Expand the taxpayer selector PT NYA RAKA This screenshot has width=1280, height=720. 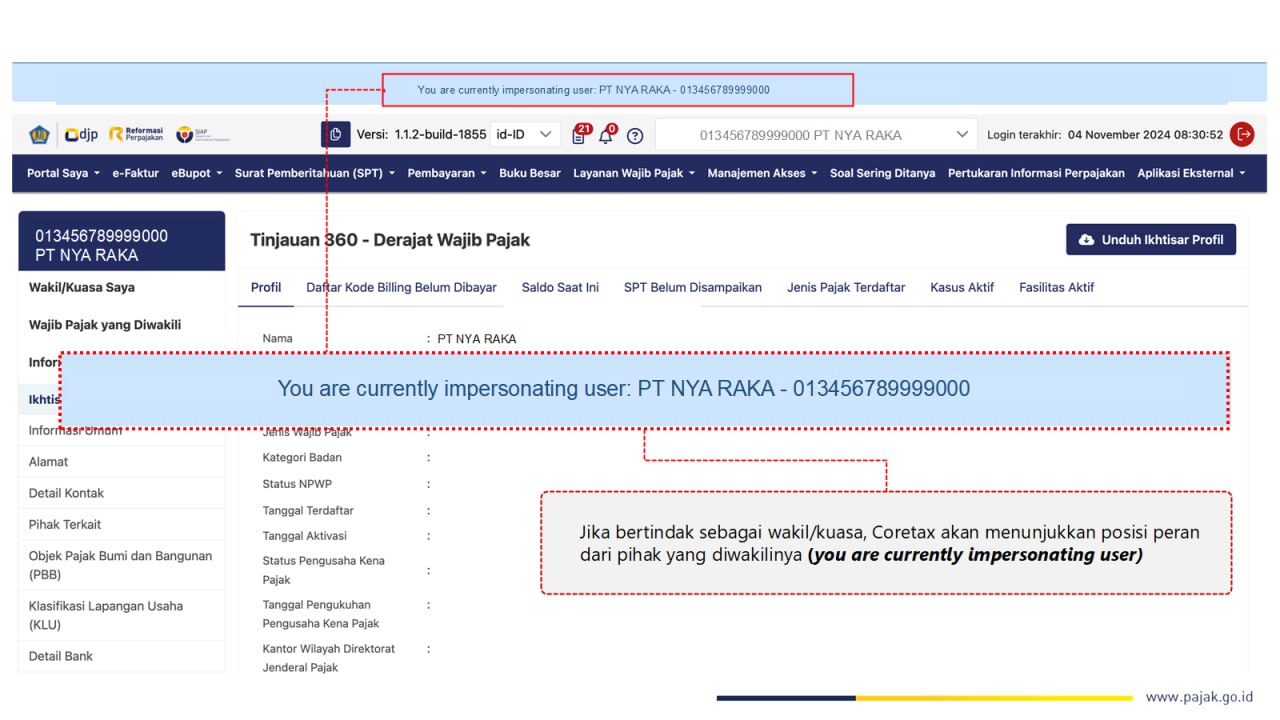tap(816, 134)
